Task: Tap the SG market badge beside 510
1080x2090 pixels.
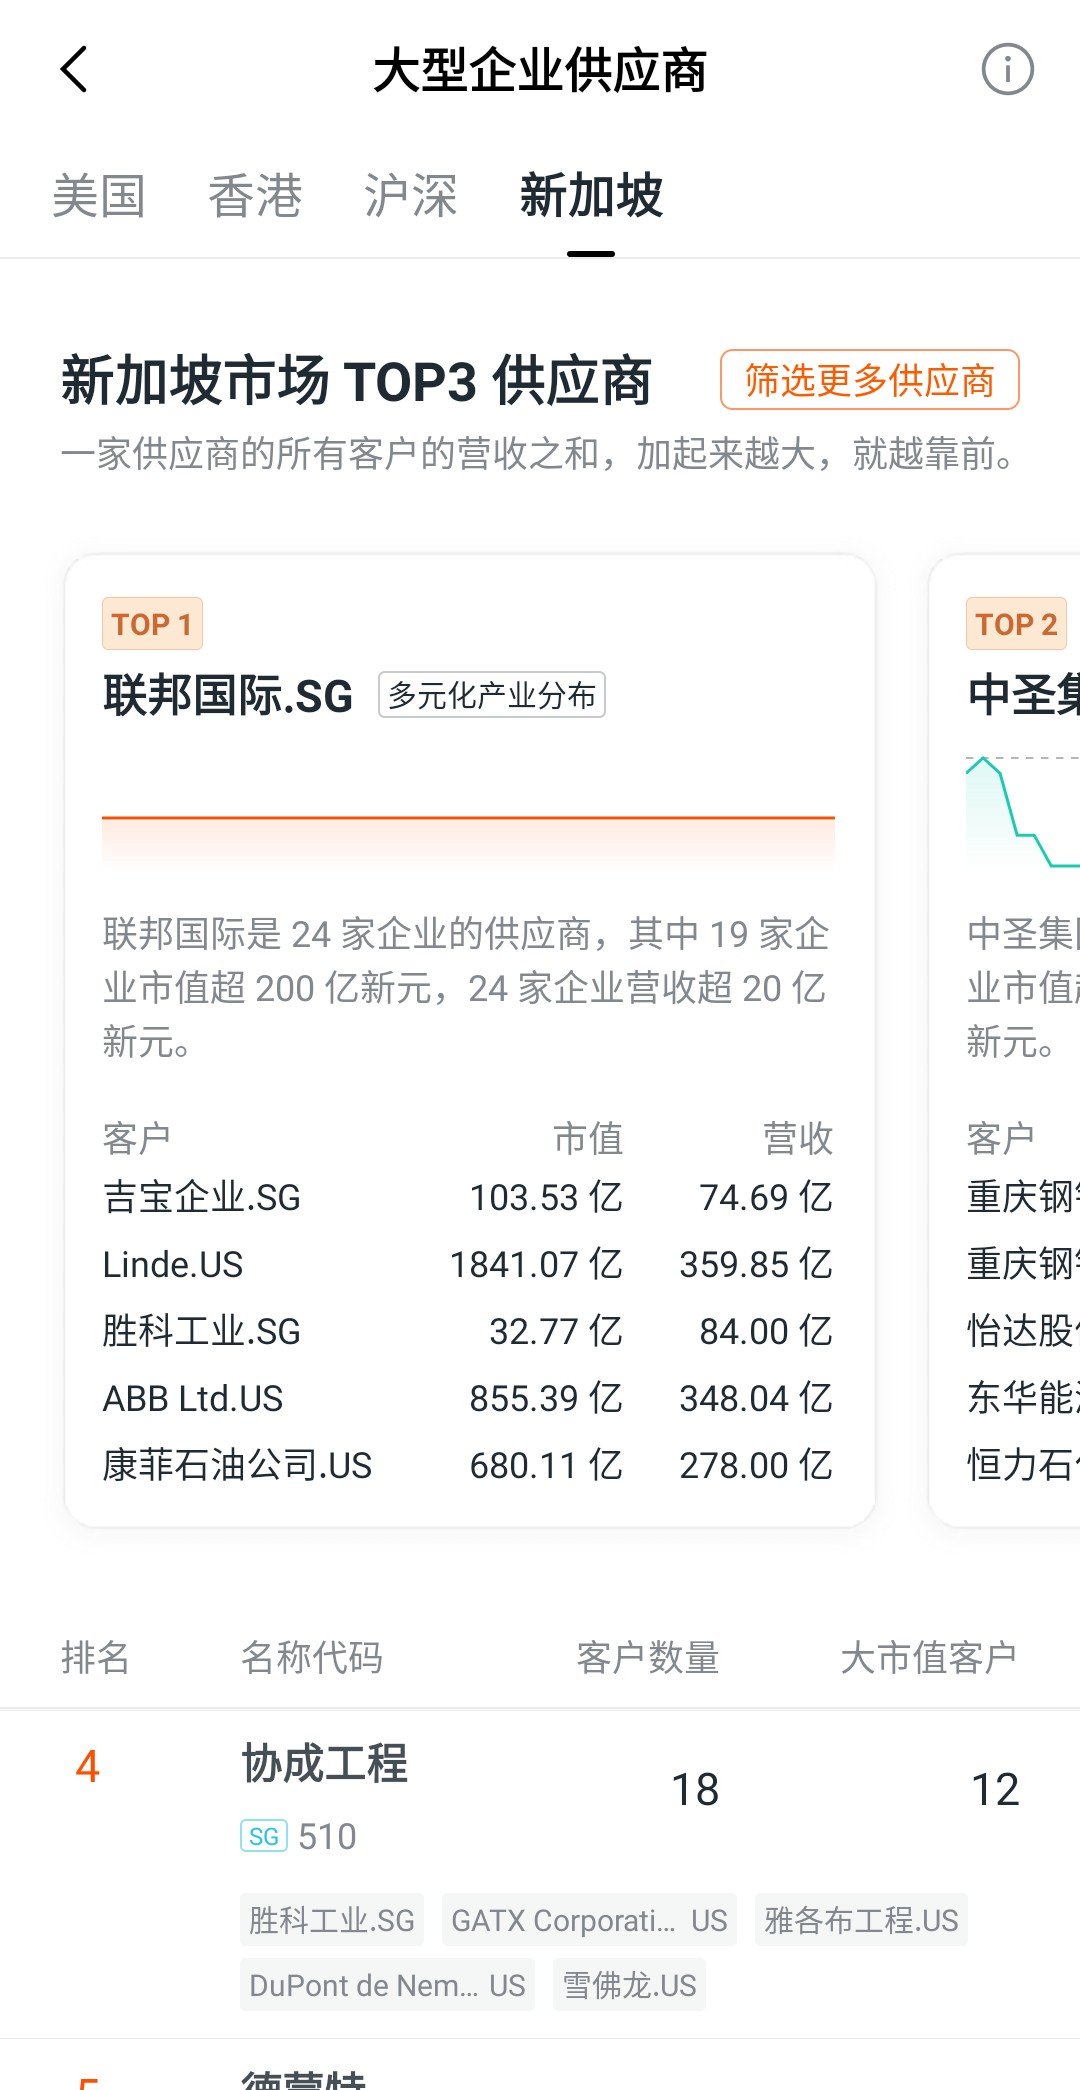Action: 264,1836
